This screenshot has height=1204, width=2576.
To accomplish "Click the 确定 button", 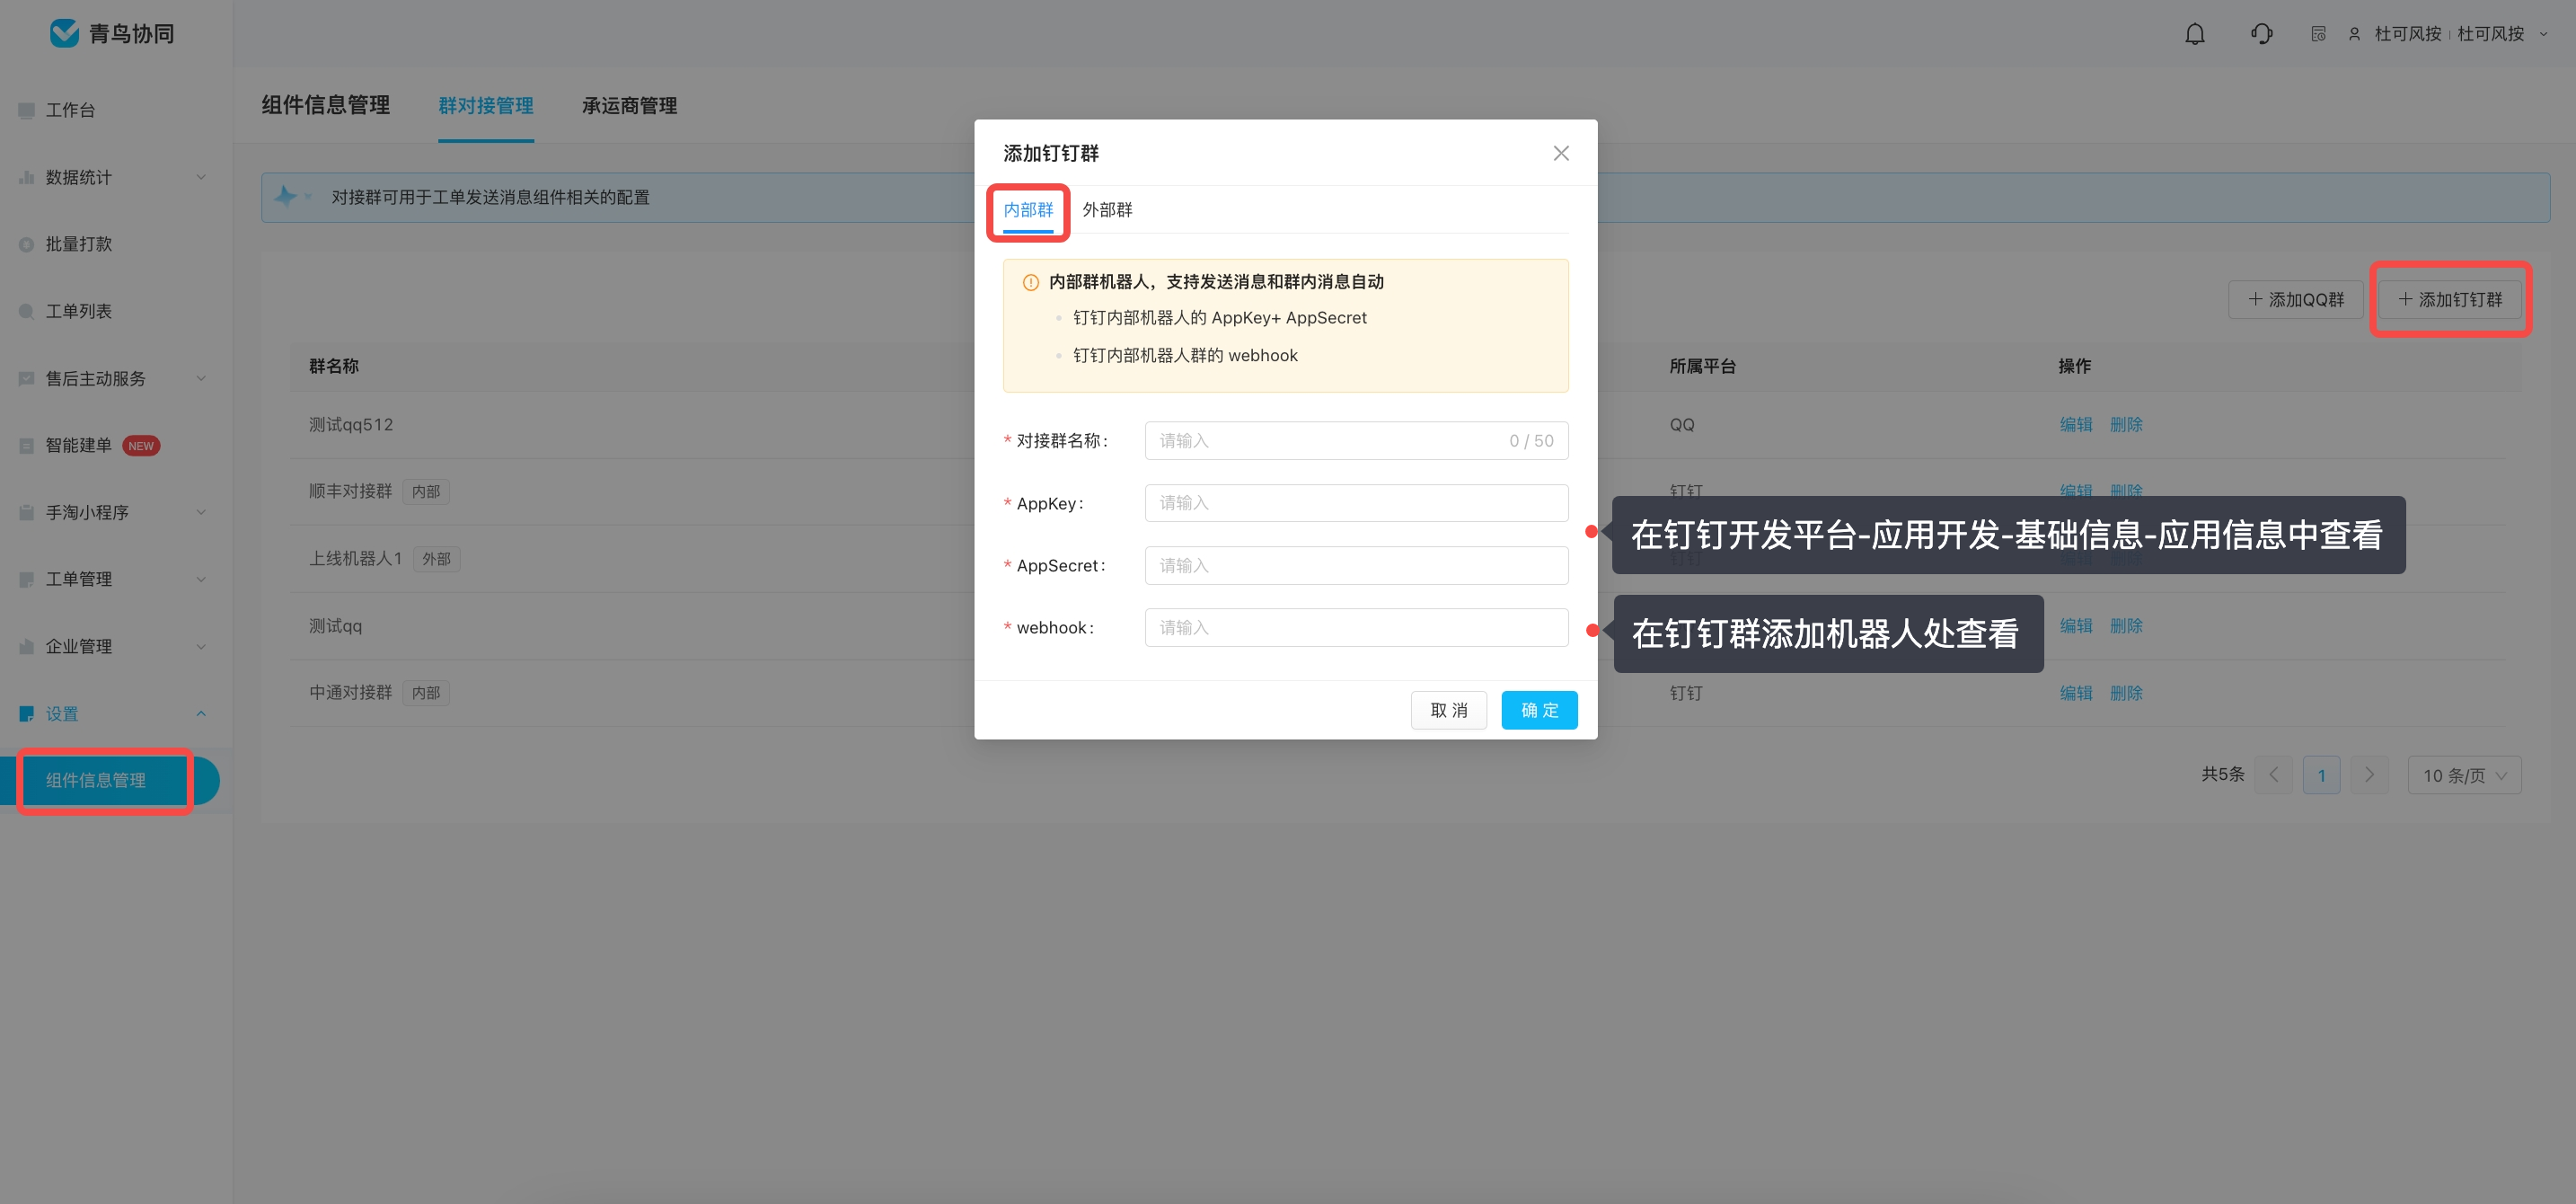I will (x=1539, y=710).
